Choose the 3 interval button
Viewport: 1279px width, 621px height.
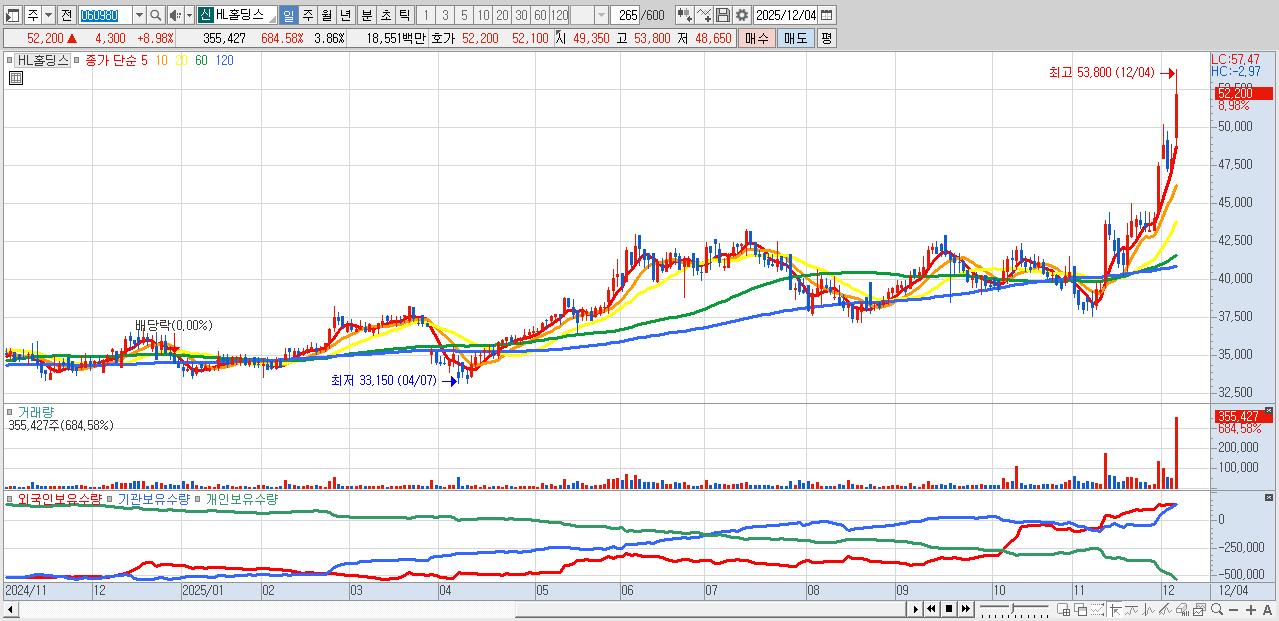pos(444,15)
